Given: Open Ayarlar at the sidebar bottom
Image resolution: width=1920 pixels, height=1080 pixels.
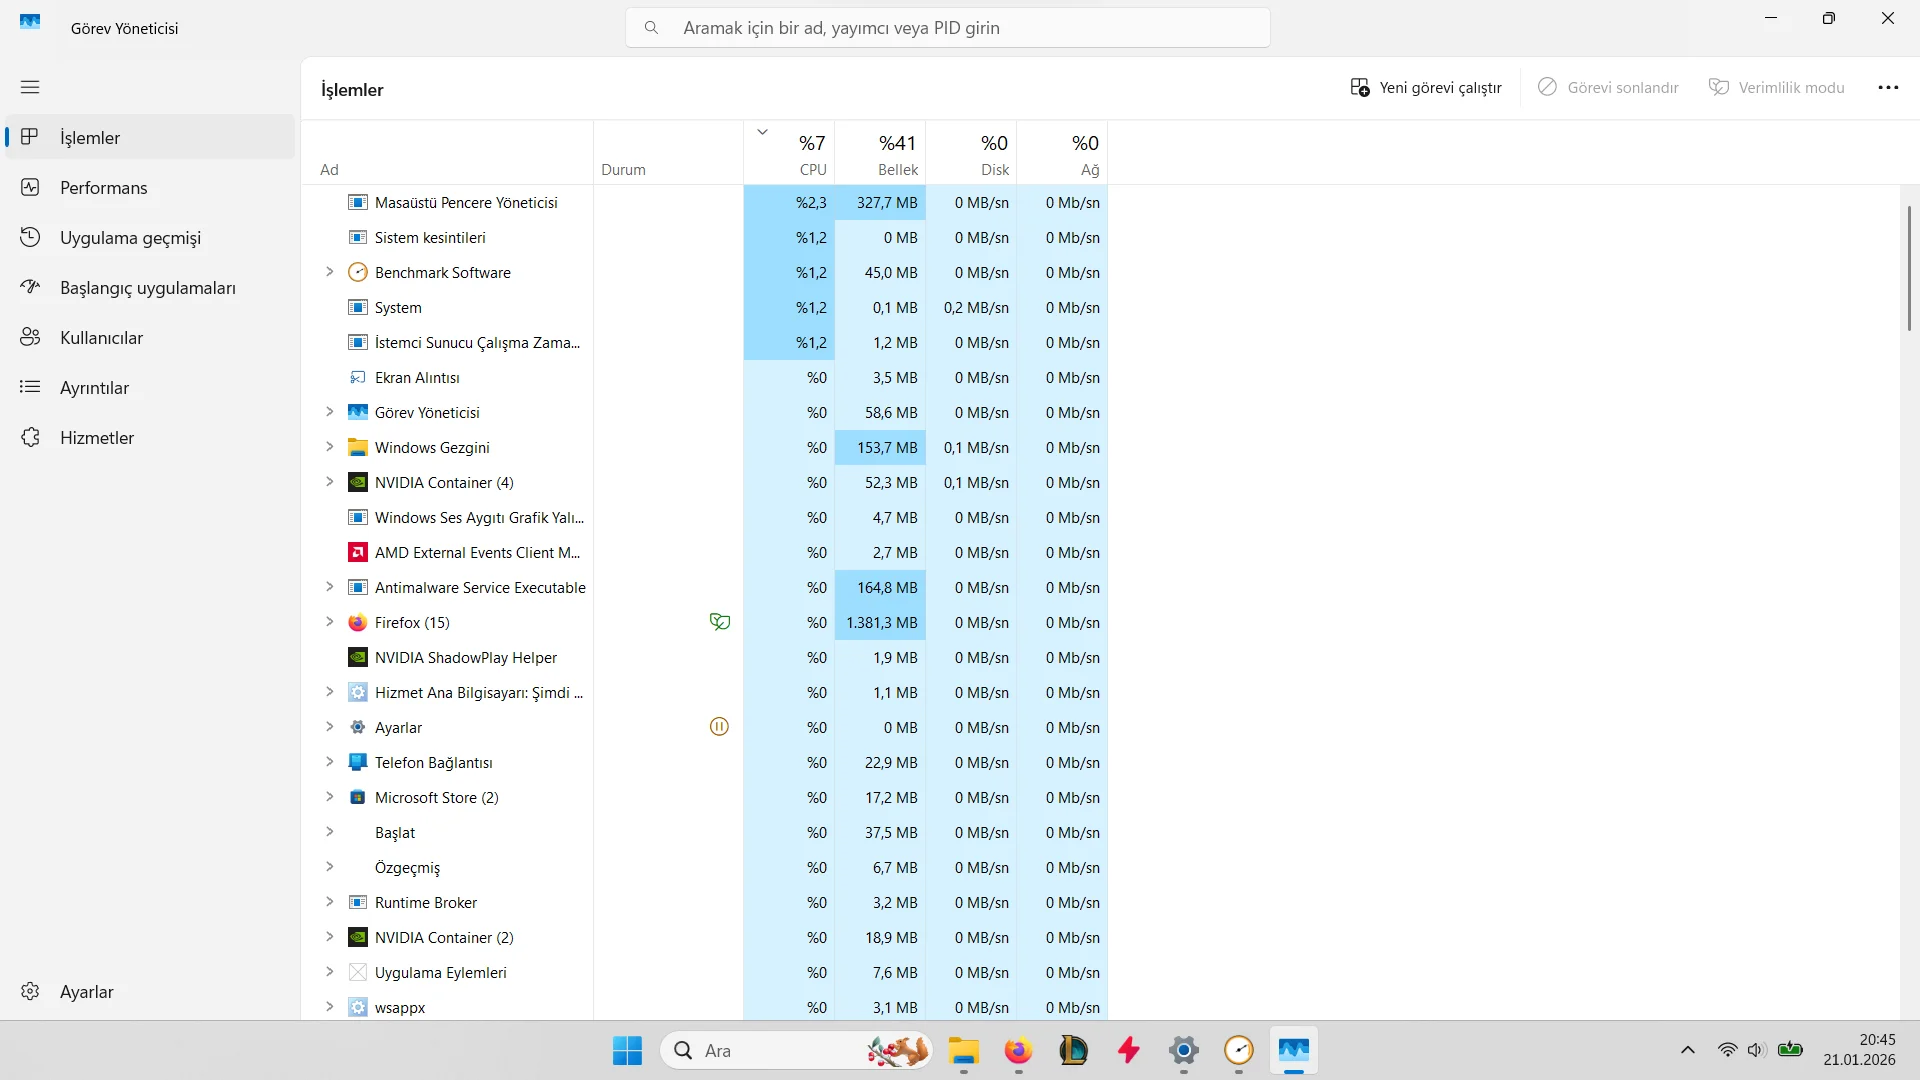Looking at the screenshot, I should [x=86, y=992].
